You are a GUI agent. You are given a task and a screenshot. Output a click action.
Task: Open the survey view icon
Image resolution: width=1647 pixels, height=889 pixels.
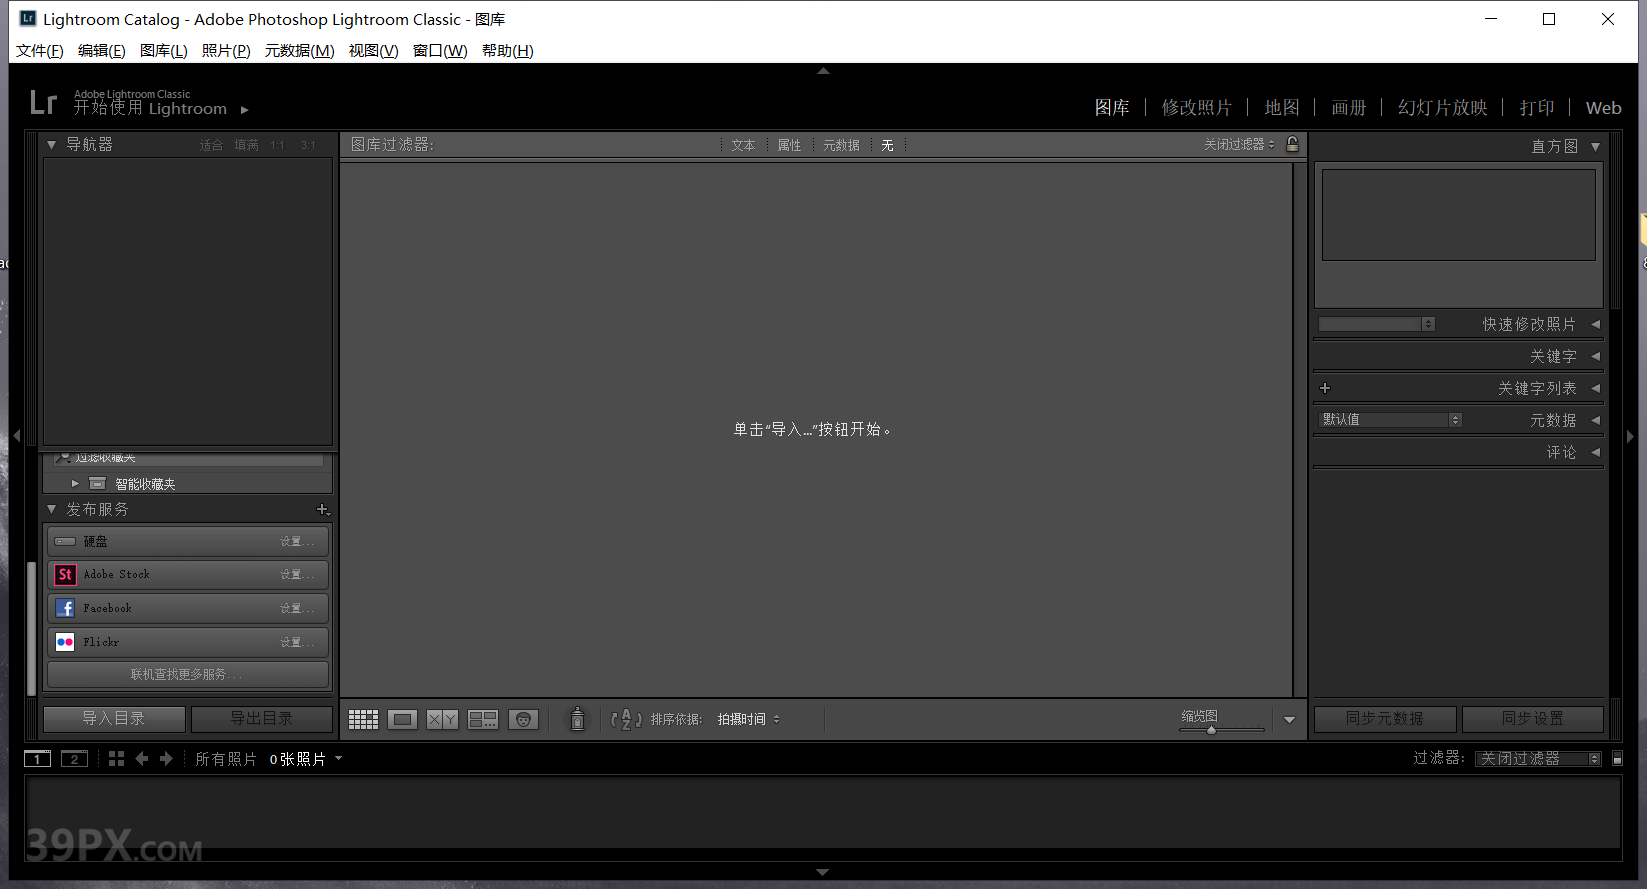click(483, 719)
